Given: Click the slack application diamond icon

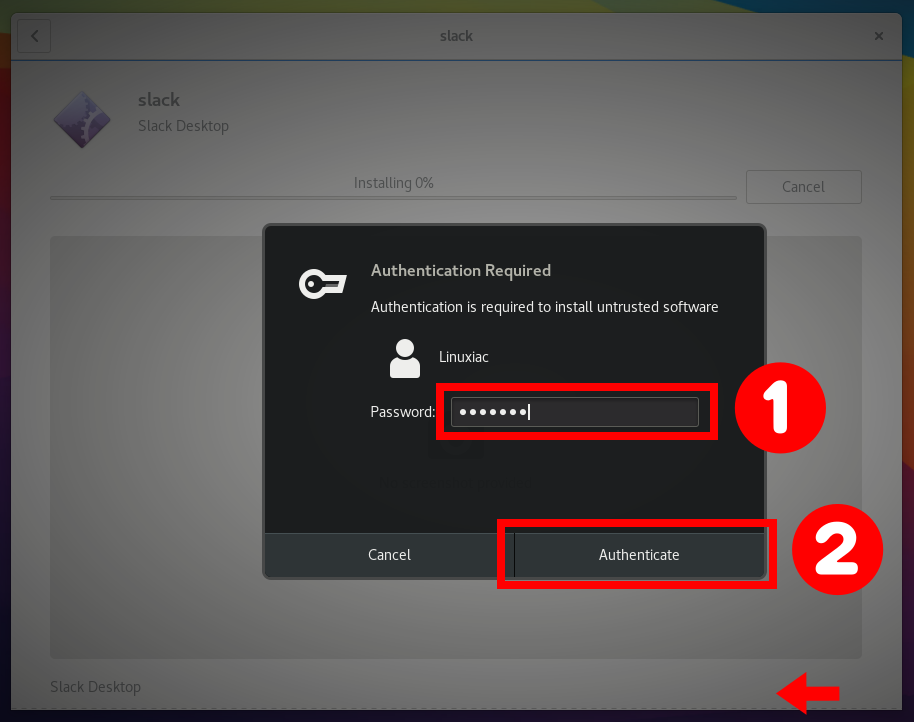Looking at the screenshot, I should click(82, 119).
